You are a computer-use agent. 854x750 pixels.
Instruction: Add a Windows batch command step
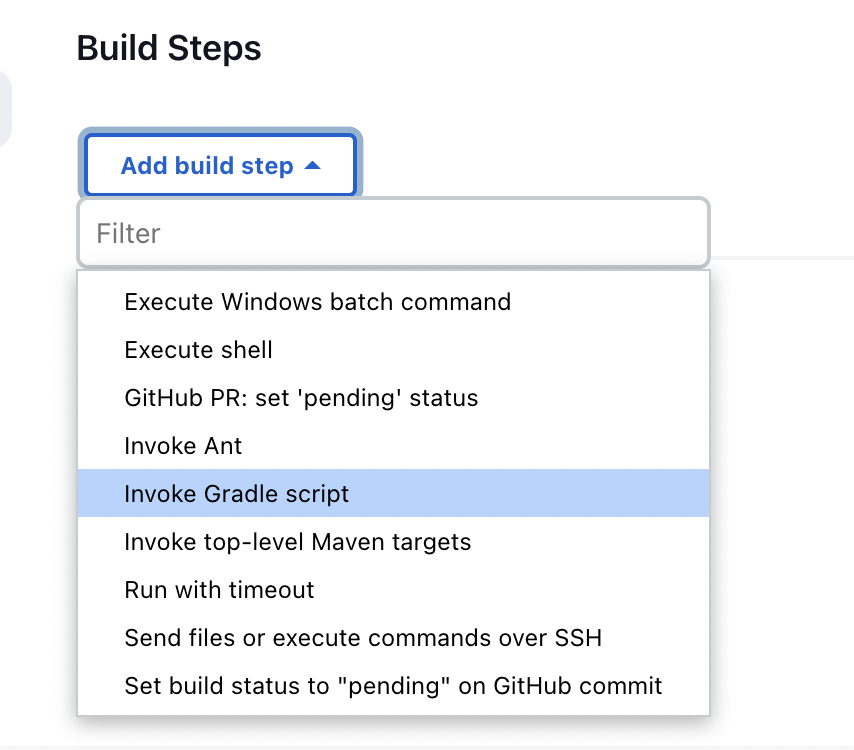click(x=317, y=301)
